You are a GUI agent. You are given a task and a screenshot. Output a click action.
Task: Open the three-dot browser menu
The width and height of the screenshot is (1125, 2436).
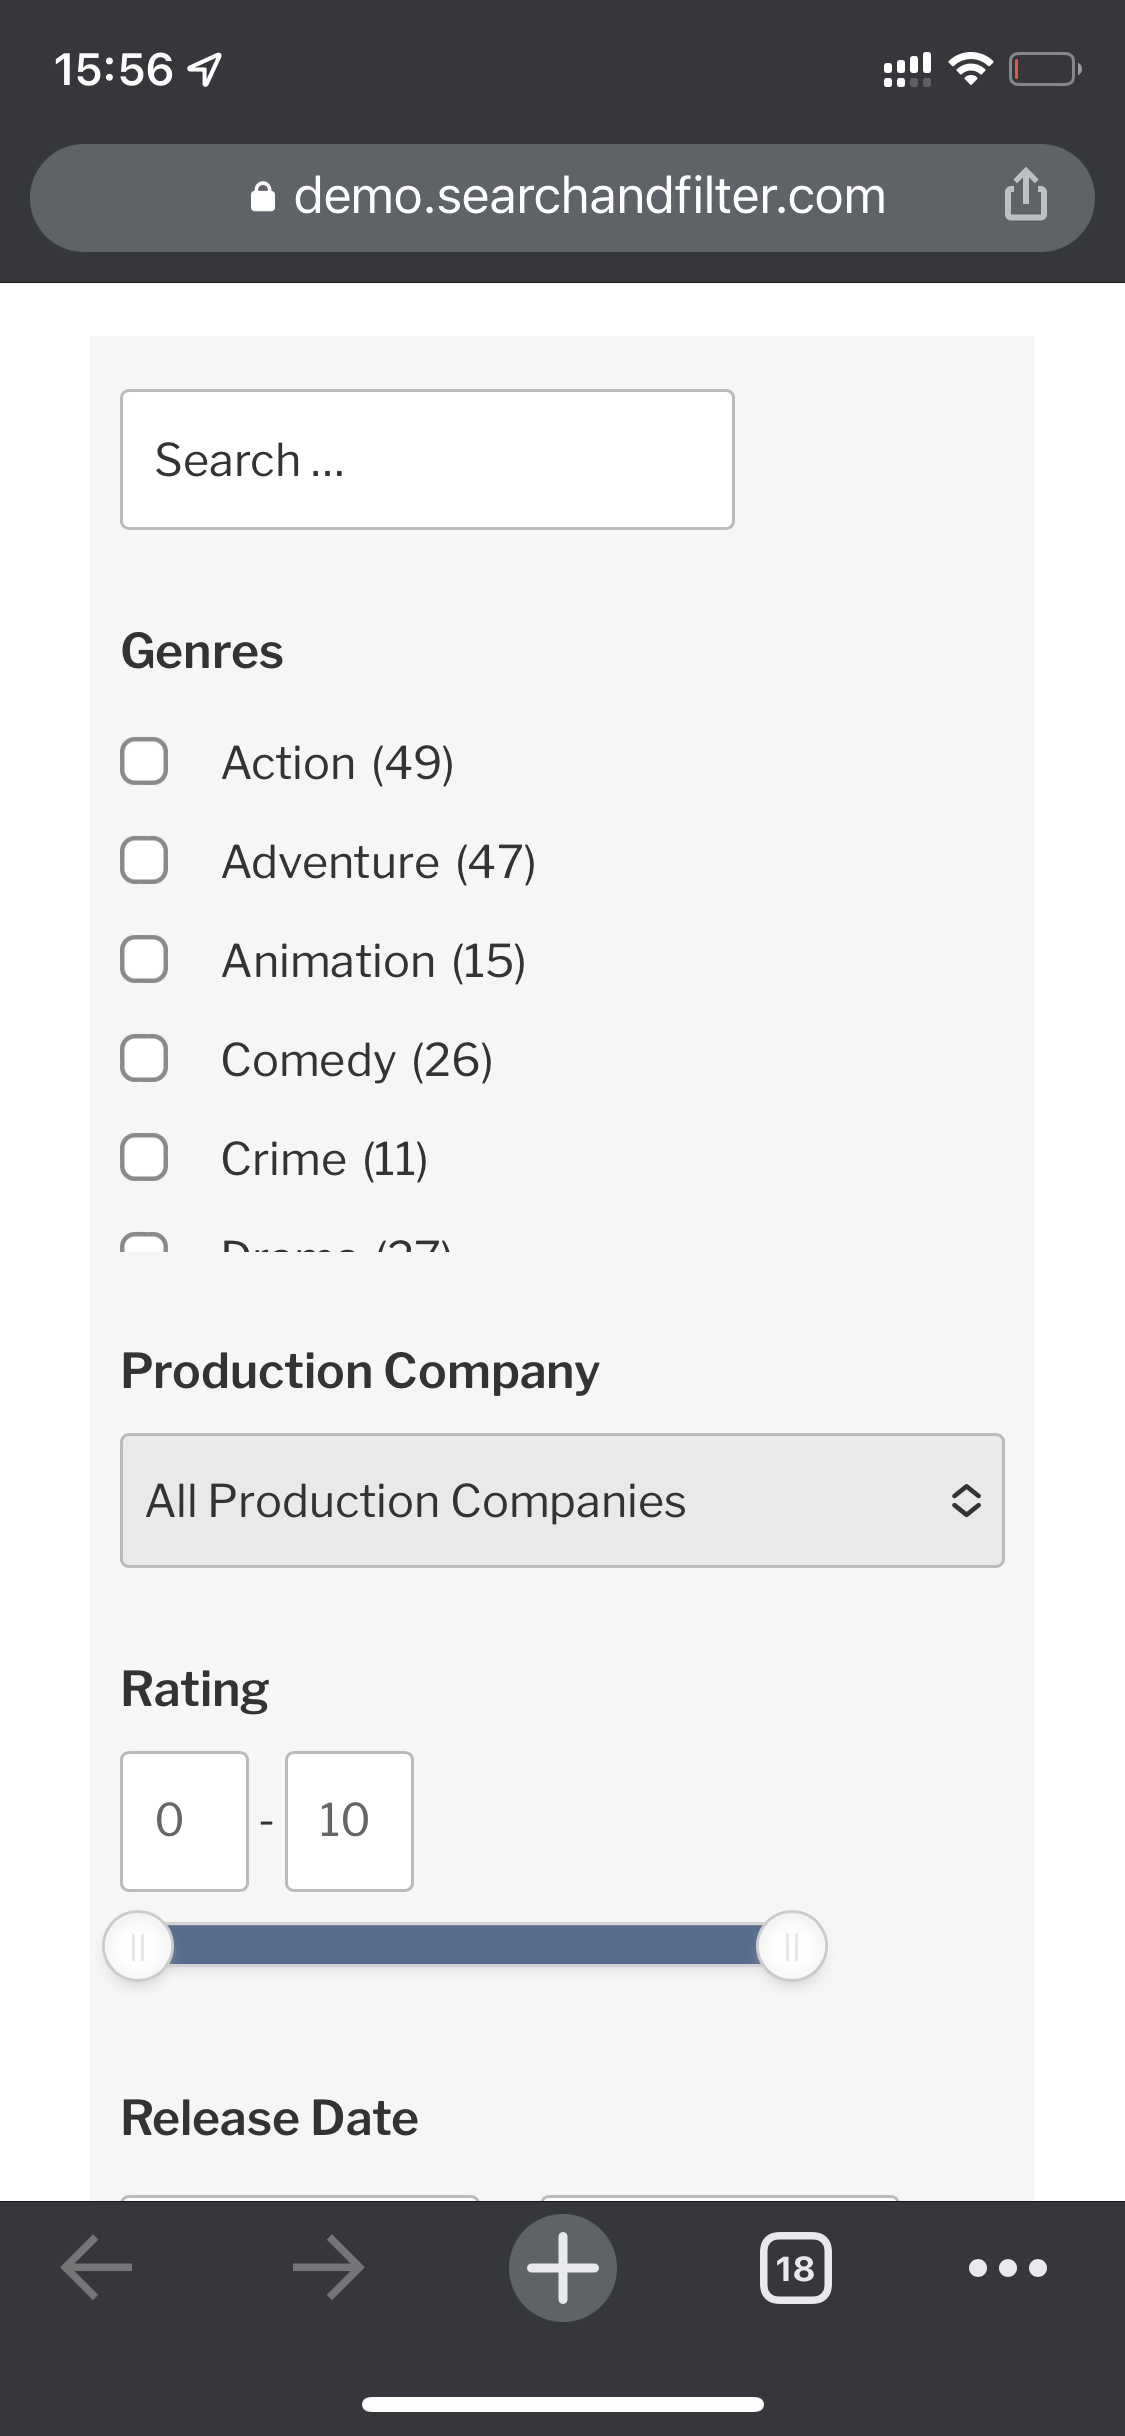pos(1008,2267)
